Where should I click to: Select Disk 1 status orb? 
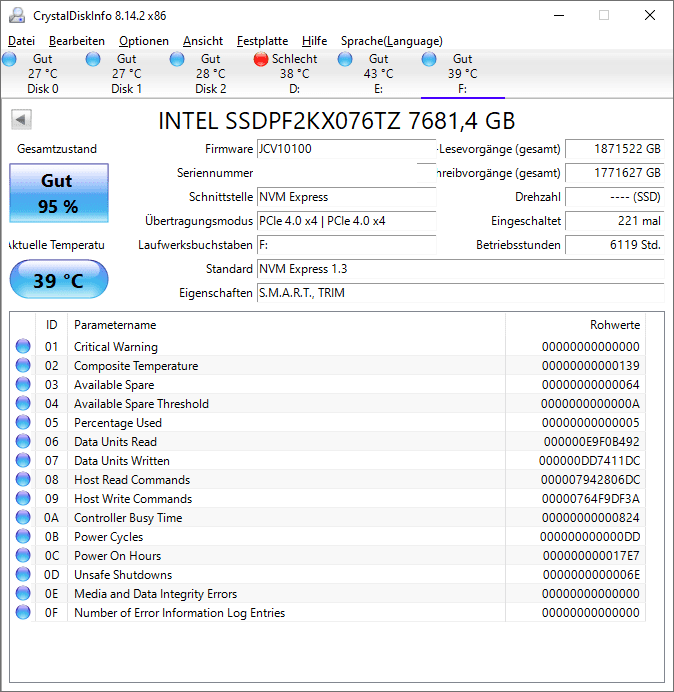point(93,59)
